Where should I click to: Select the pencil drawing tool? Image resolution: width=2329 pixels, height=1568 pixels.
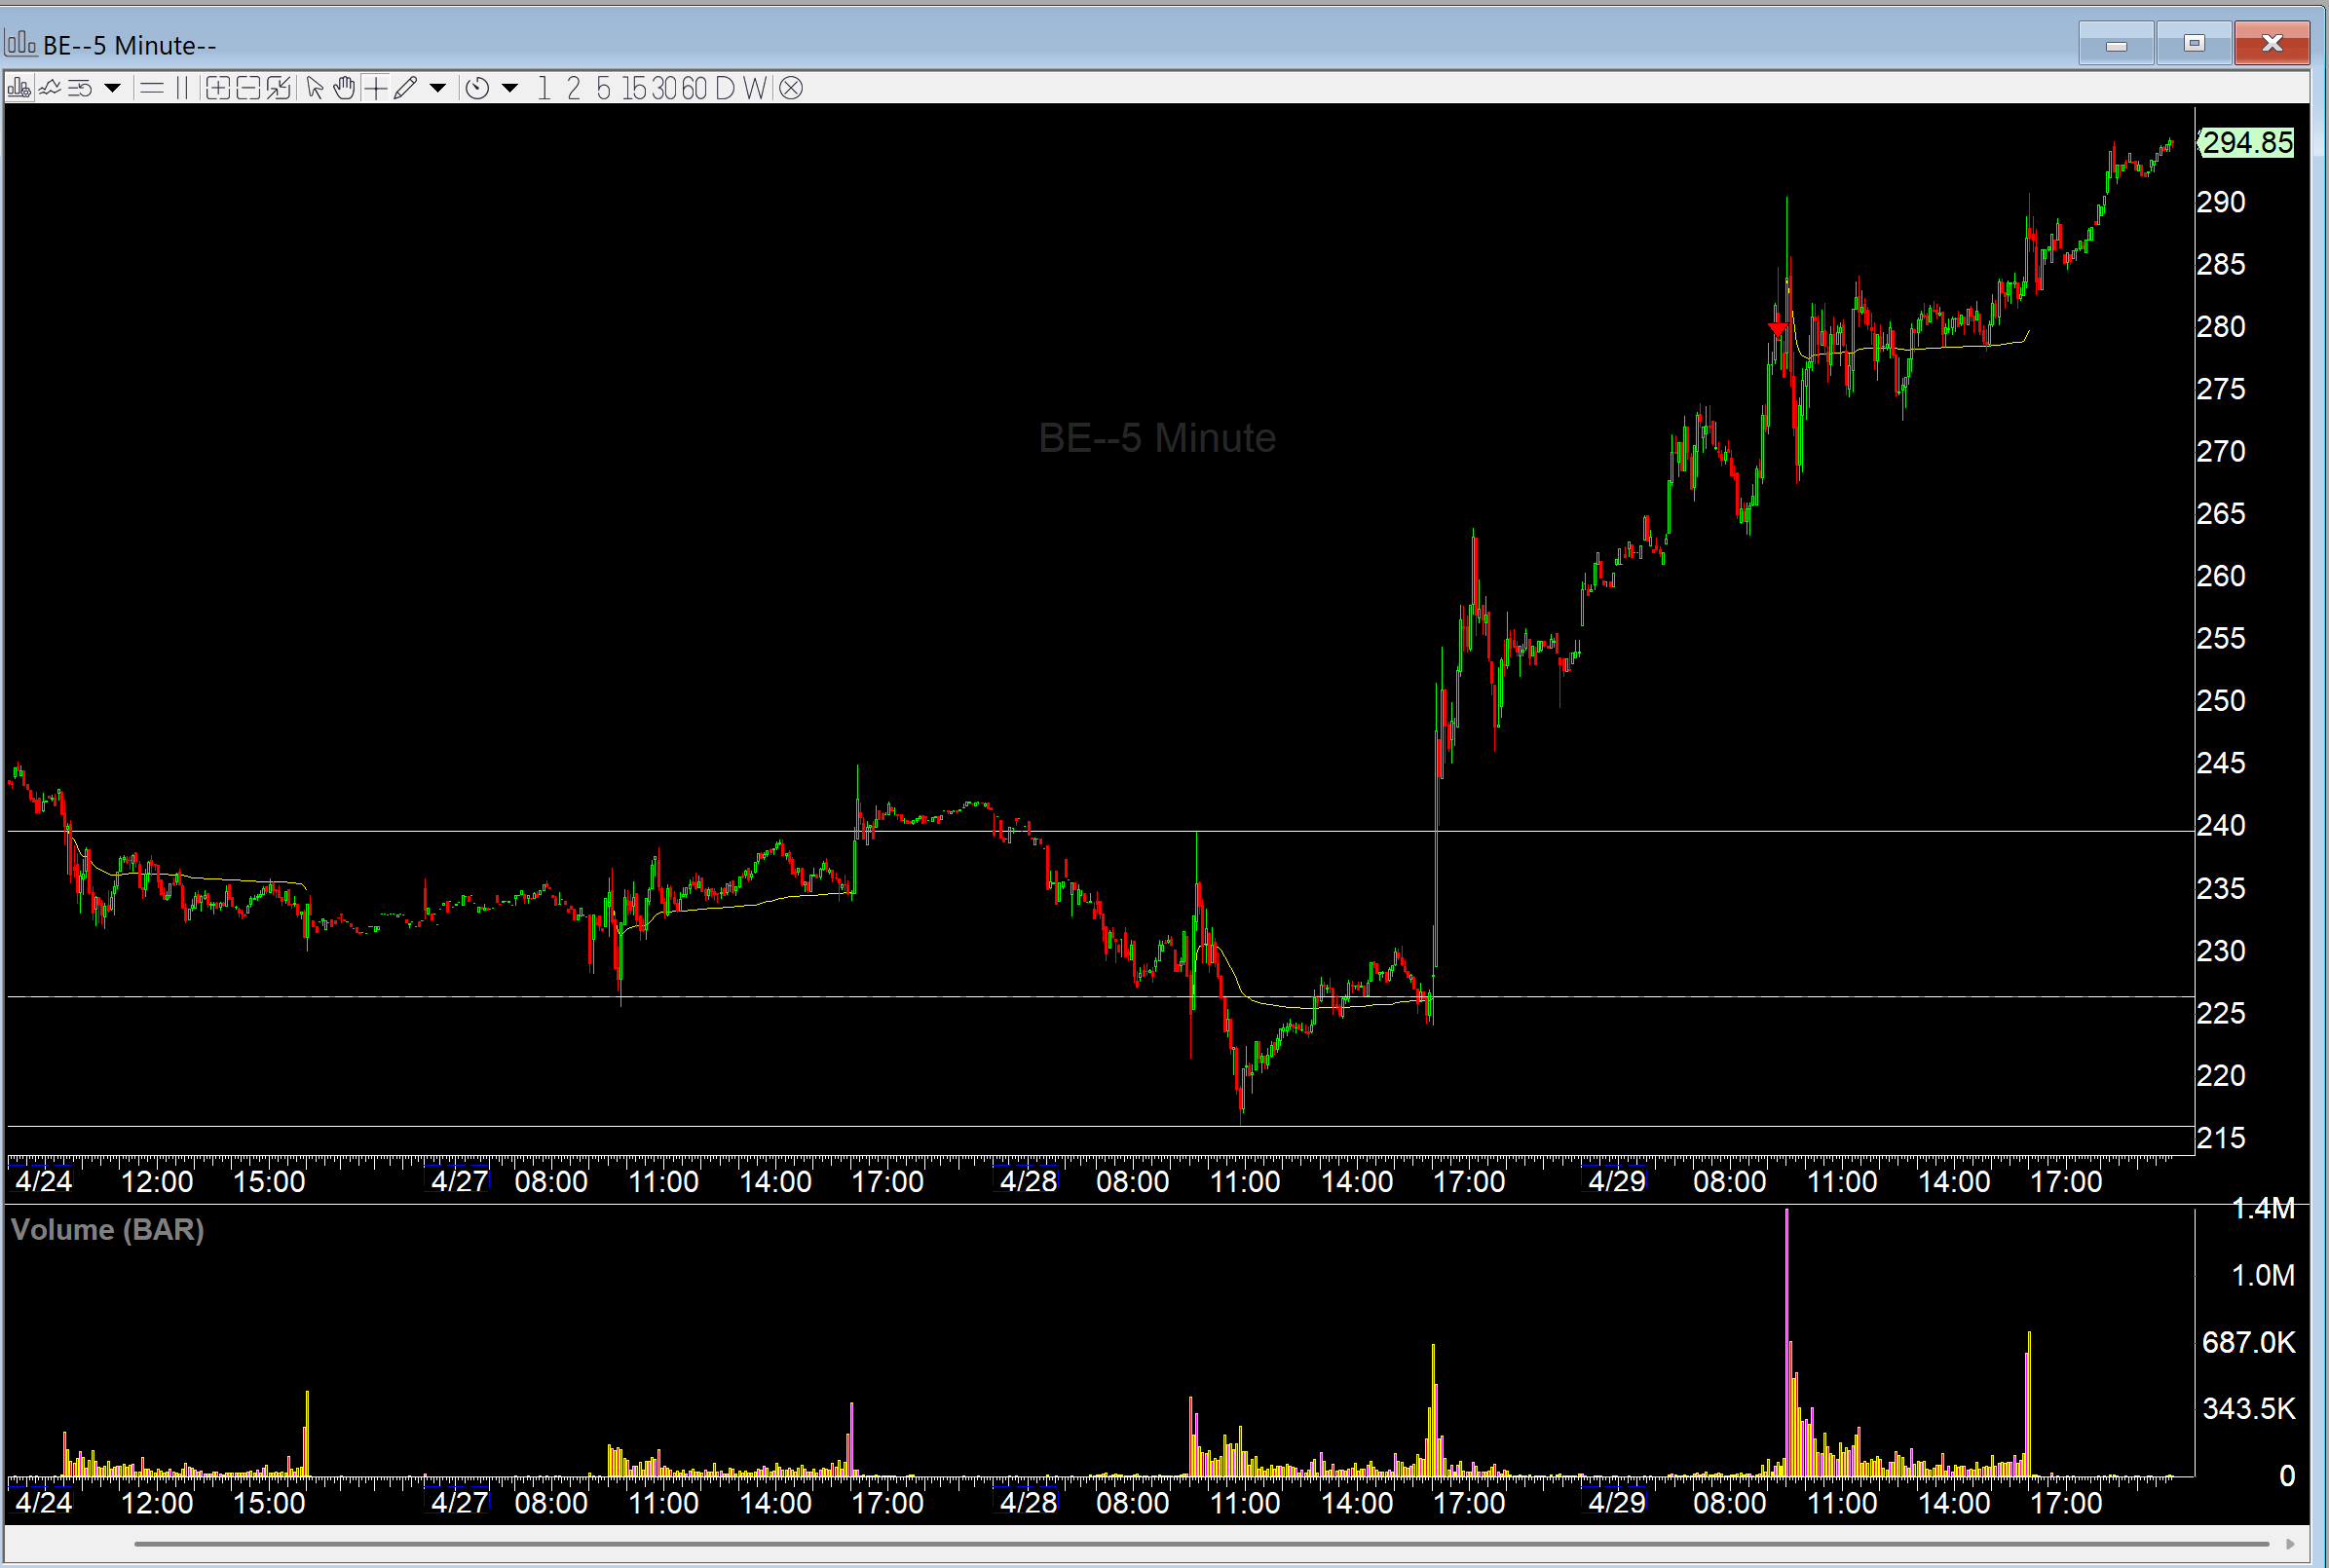pos(405,89)
